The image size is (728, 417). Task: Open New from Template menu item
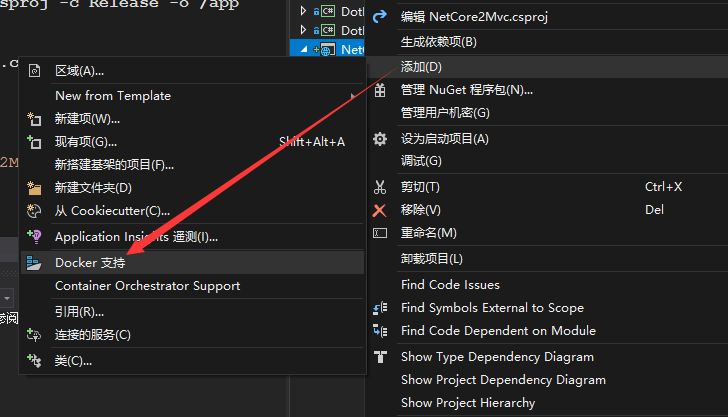192,96
